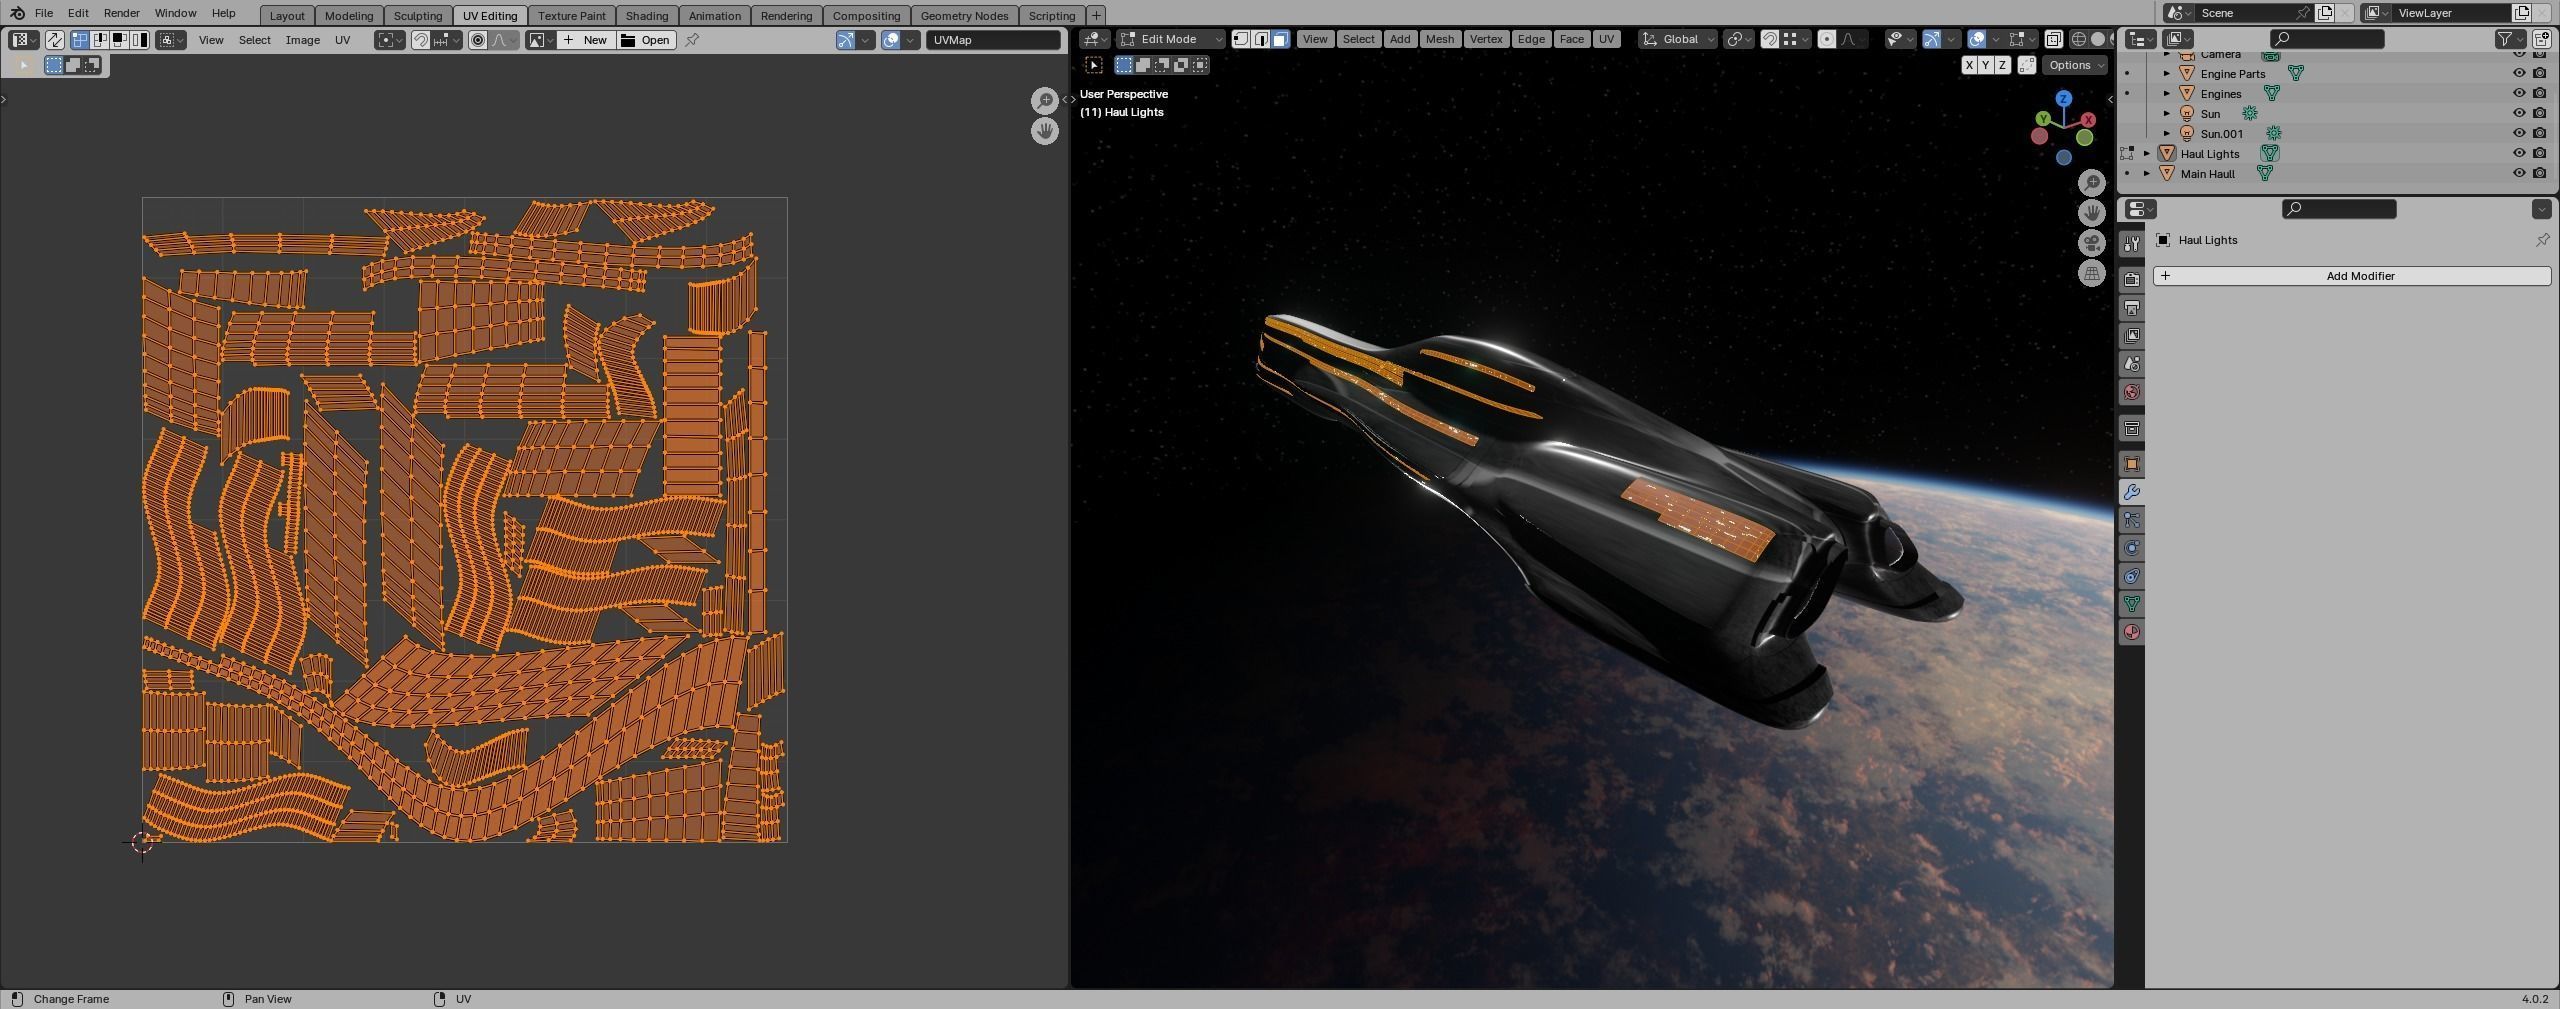Click the UVMap active UV field
The height and width of the screenshot is (1009, 2560).
993,40
